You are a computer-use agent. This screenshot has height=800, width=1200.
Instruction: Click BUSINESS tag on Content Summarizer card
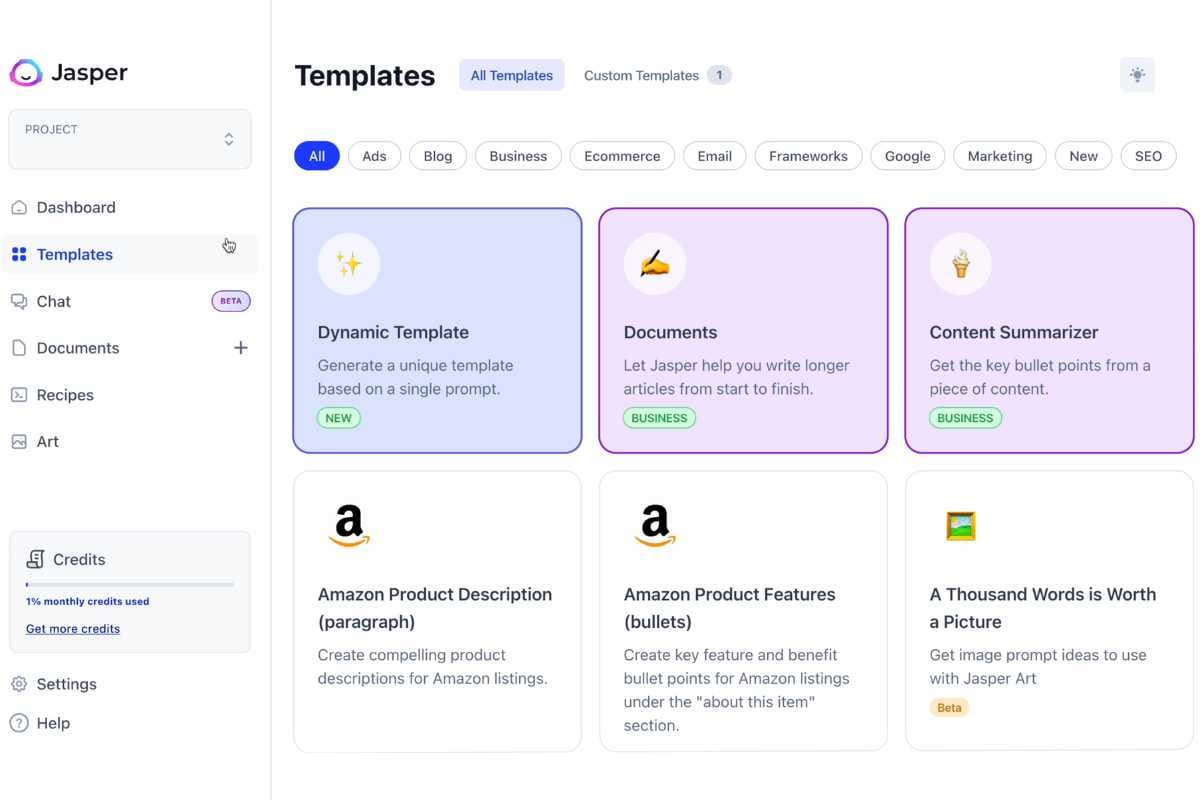[x=965, y=418]
